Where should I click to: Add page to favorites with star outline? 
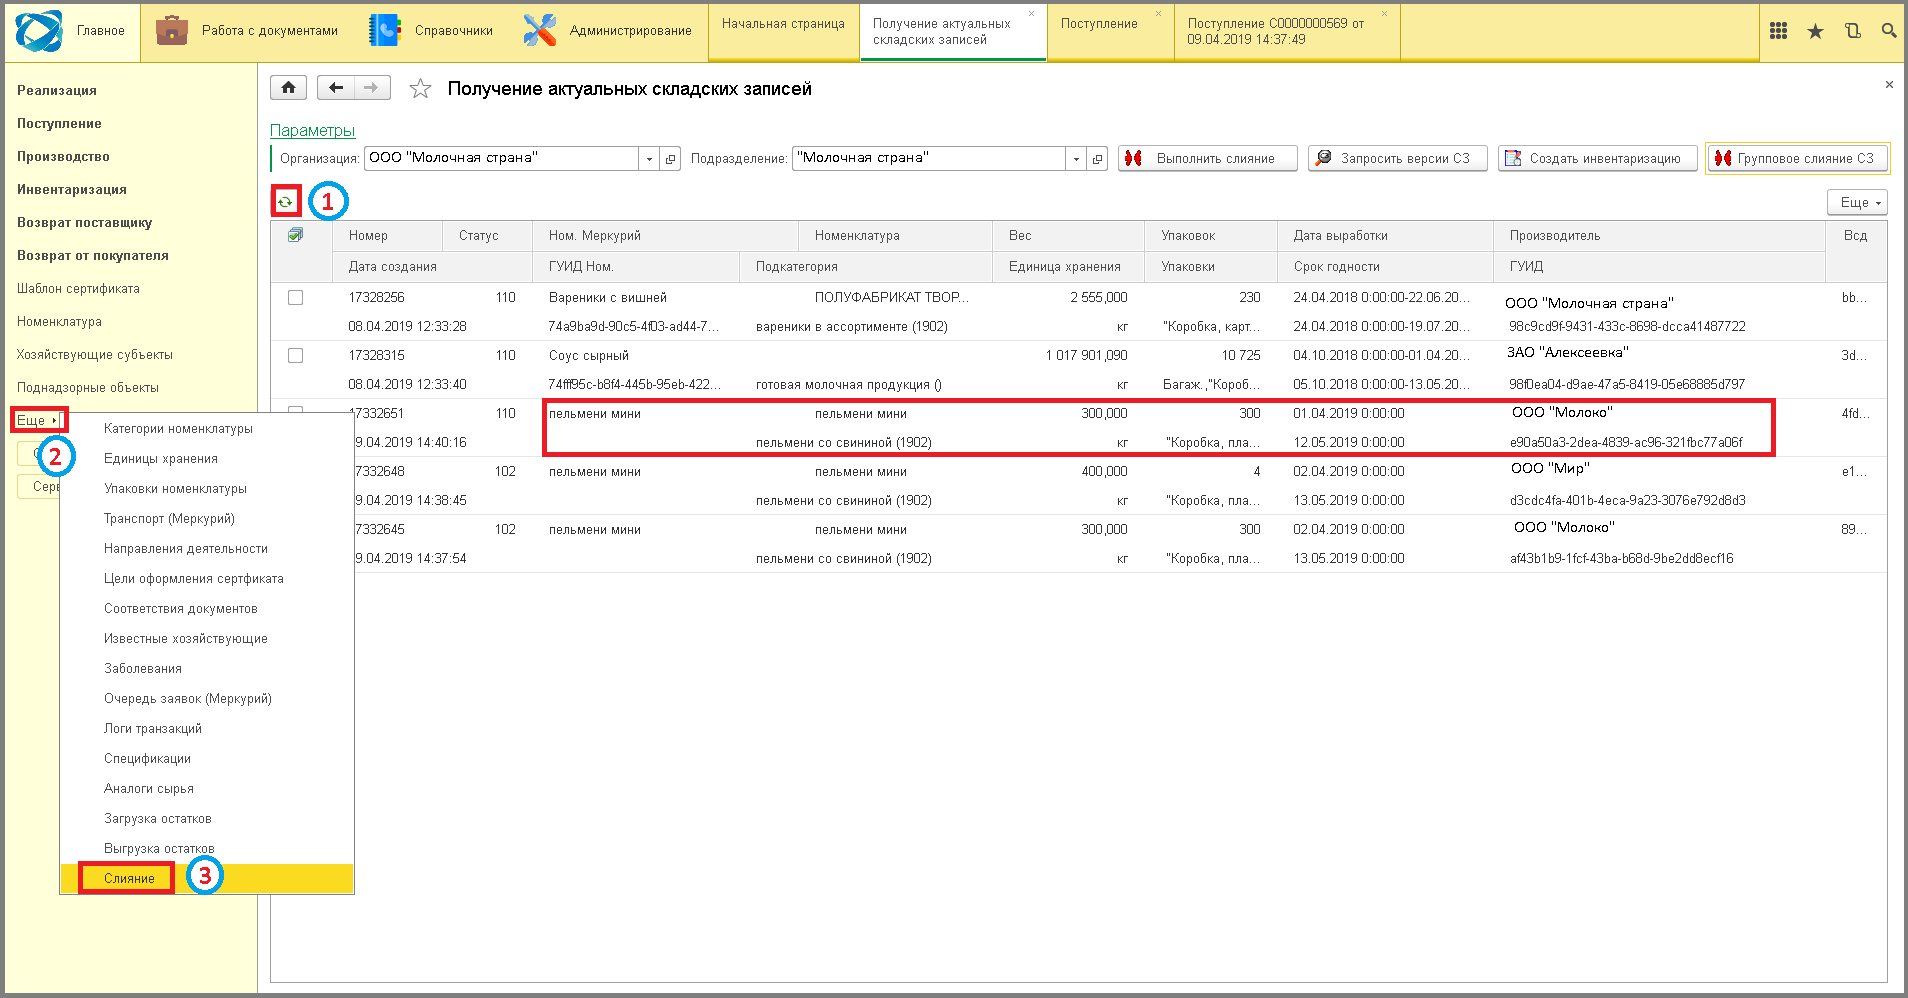click(x=420, y=89)
